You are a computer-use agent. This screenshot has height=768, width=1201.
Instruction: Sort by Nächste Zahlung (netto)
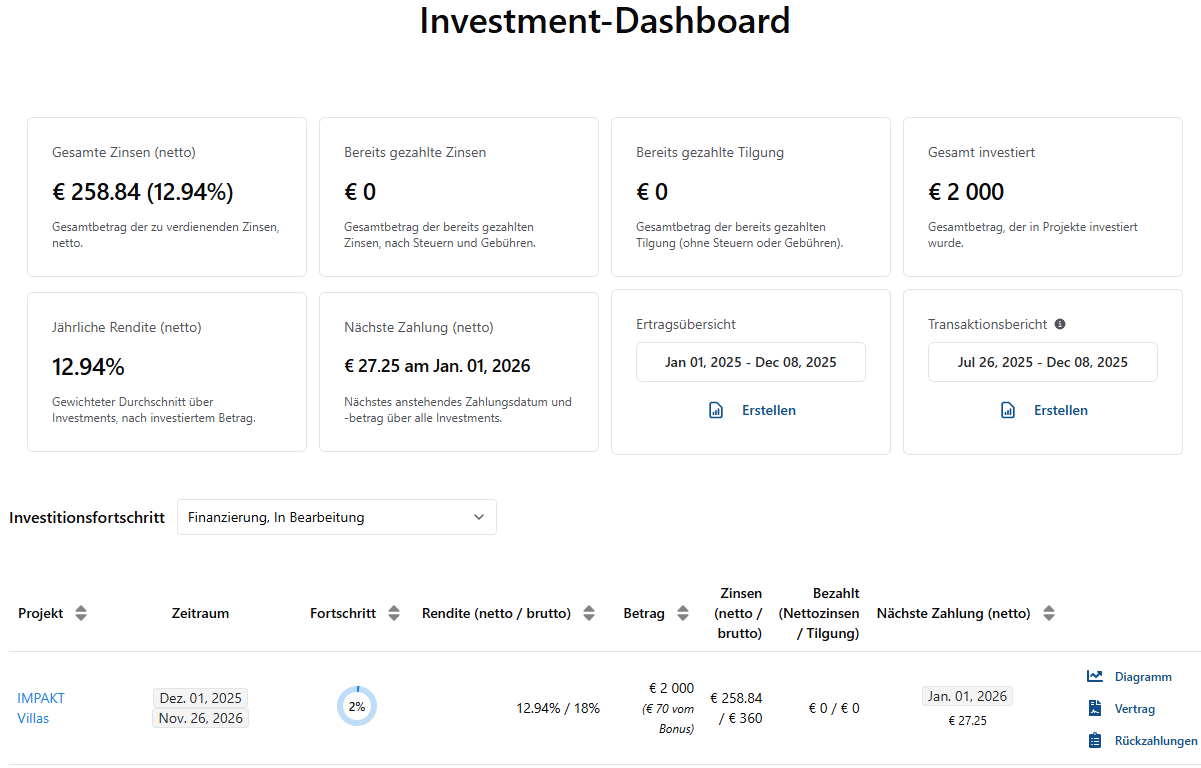(1049, 613)
